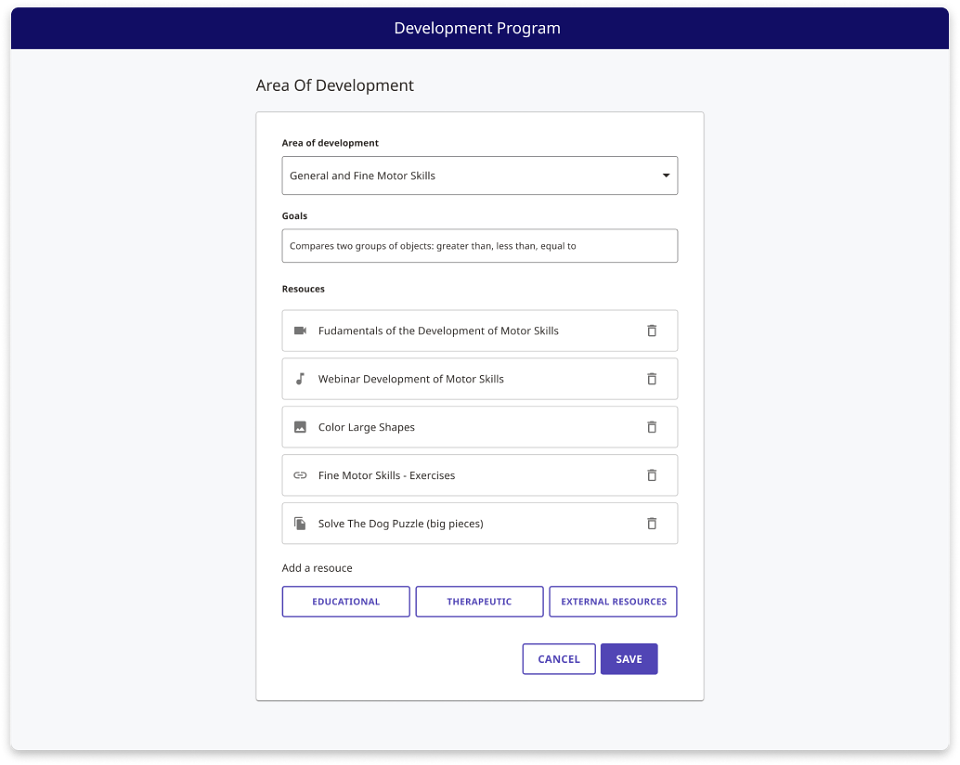Select the General and Fine Motor Skills combo box

(479, 176)
